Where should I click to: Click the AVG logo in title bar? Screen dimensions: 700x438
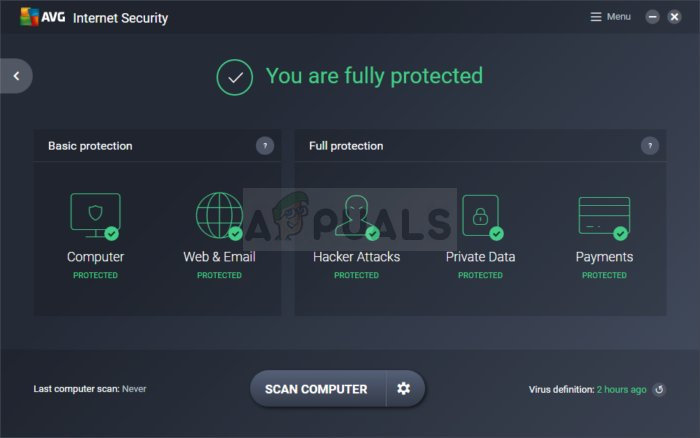click(x=43, y=17)
